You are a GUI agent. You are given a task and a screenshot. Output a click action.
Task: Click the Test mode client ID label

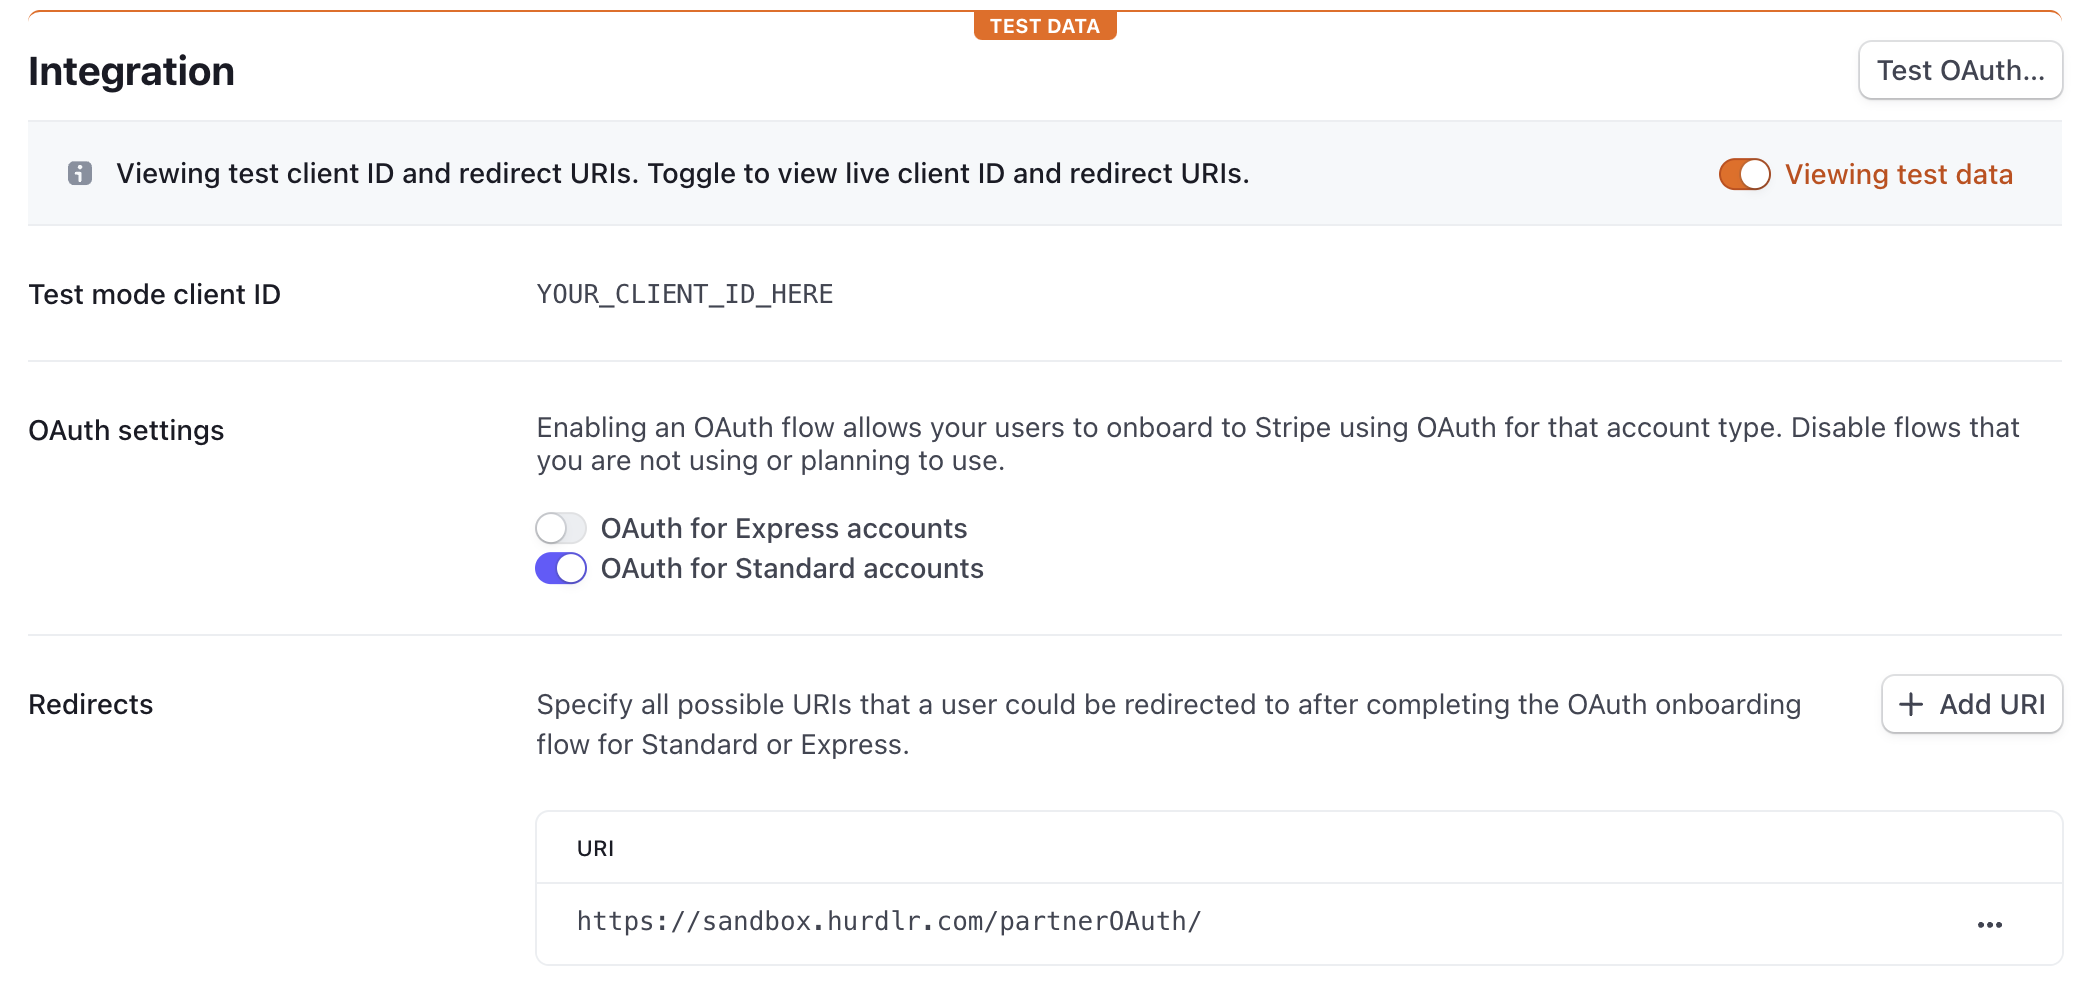[155, 294]
